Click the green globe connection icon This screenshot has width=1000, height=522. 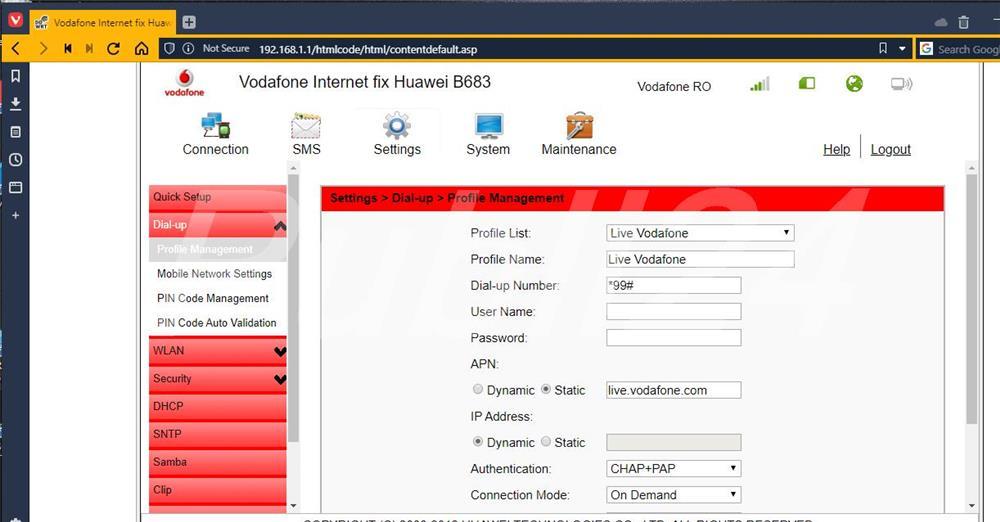coord(854,84)
